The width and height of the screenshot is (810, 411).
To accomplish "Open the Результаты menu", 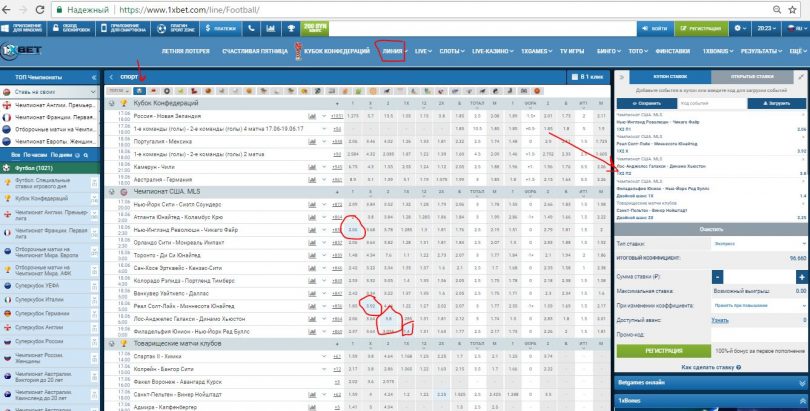I will coord(761,51).
